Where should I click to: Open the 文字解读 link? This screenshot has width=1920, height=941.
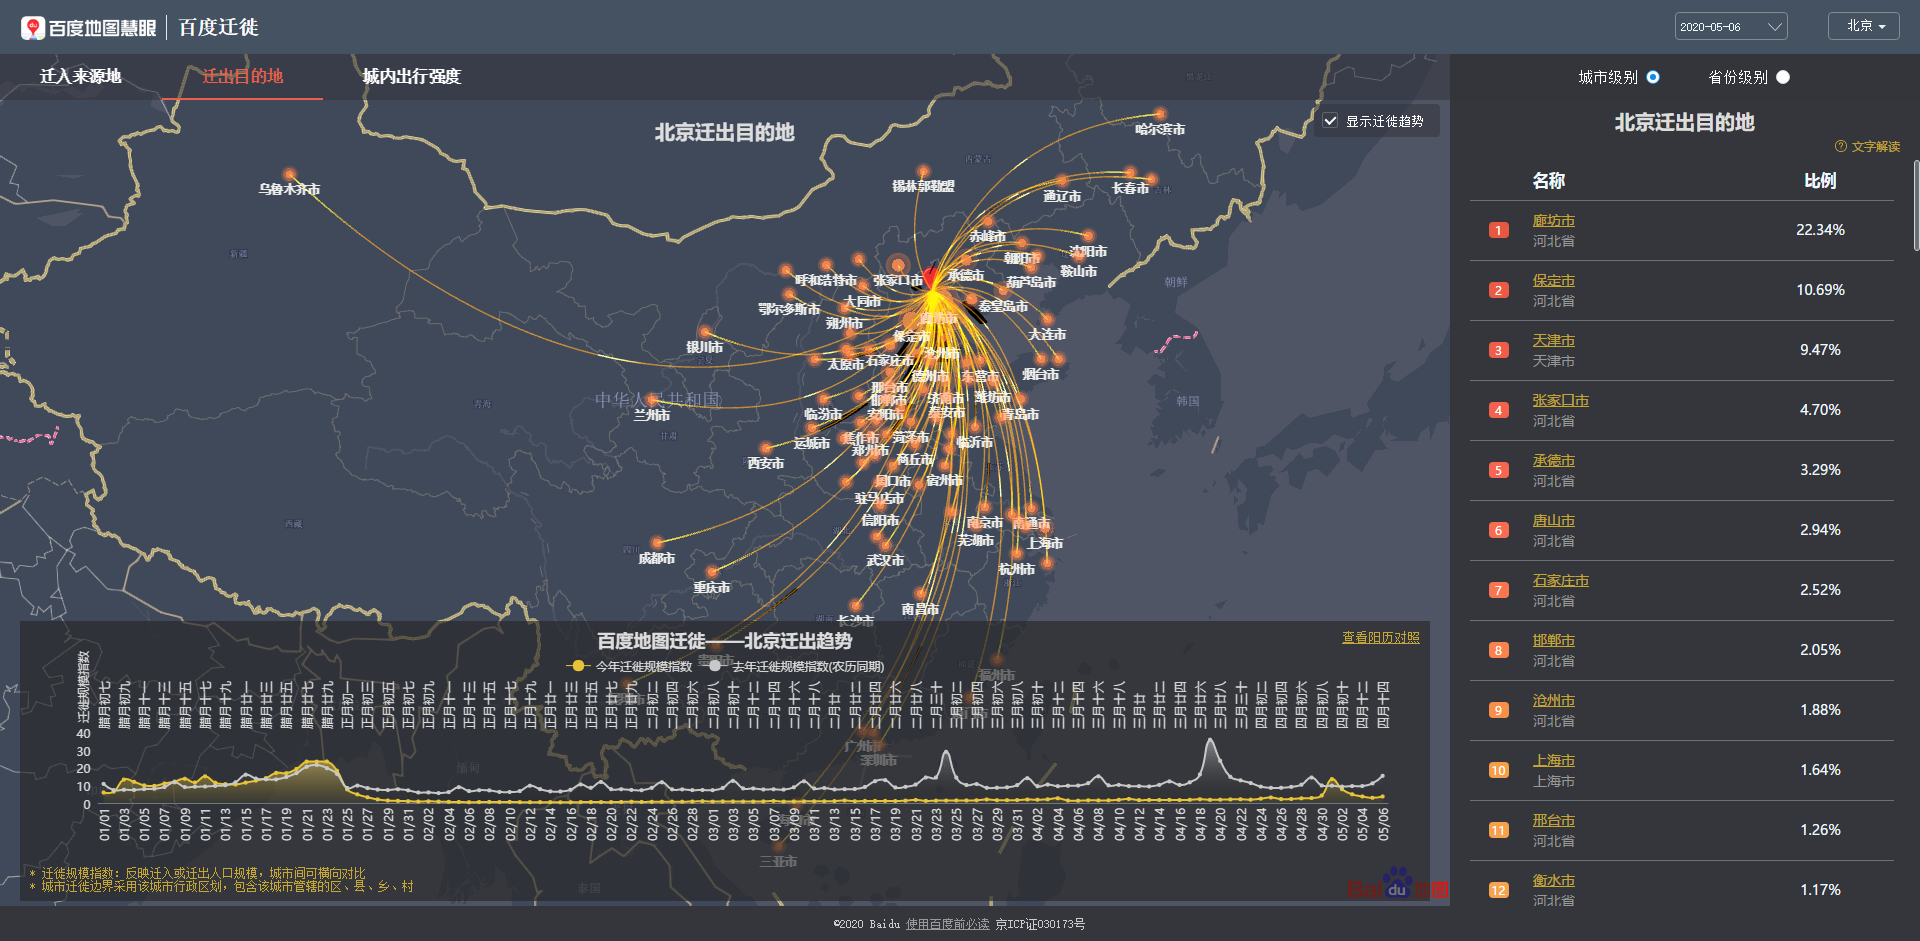[1875, 146]
